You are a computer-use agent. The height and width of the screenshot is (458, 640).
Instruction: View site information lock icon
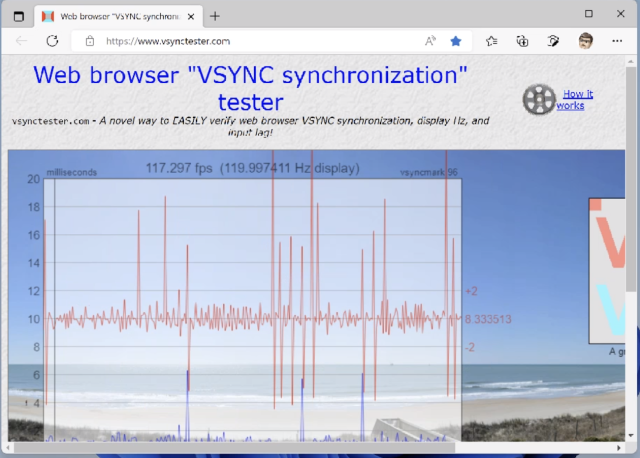[90, 41]
